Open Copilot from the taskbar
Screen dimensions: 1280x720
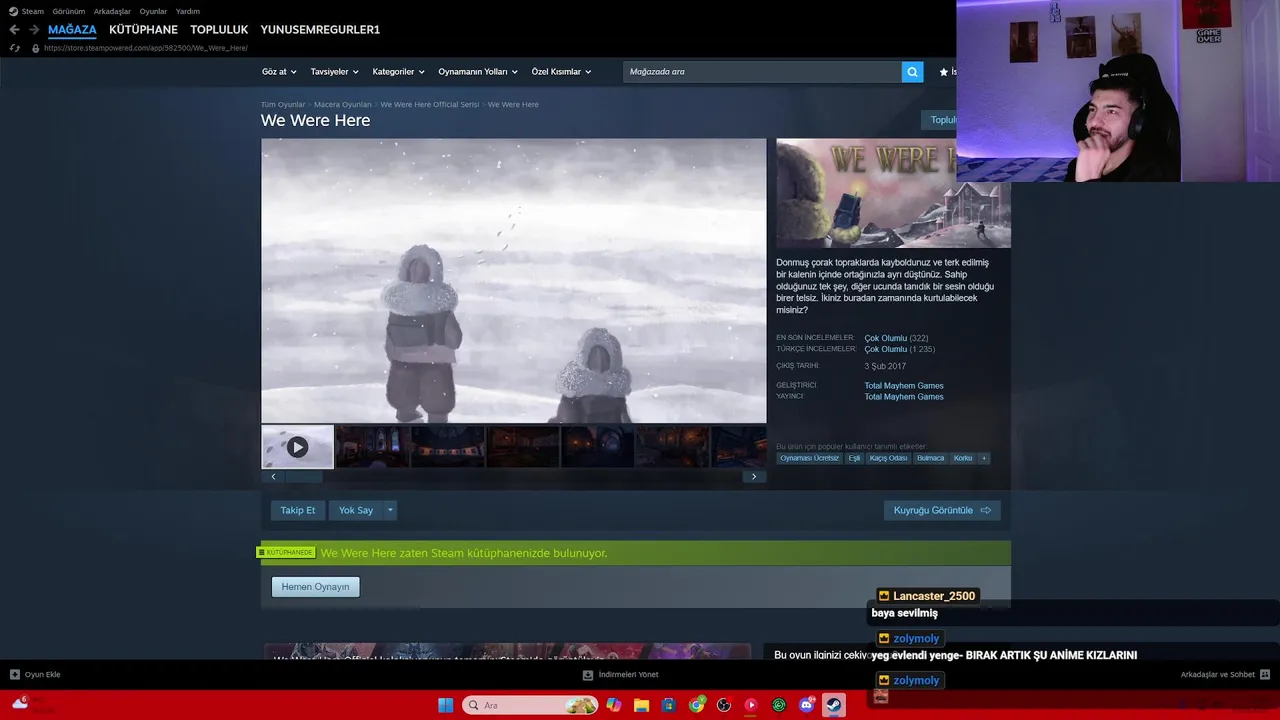pos(614,705)
